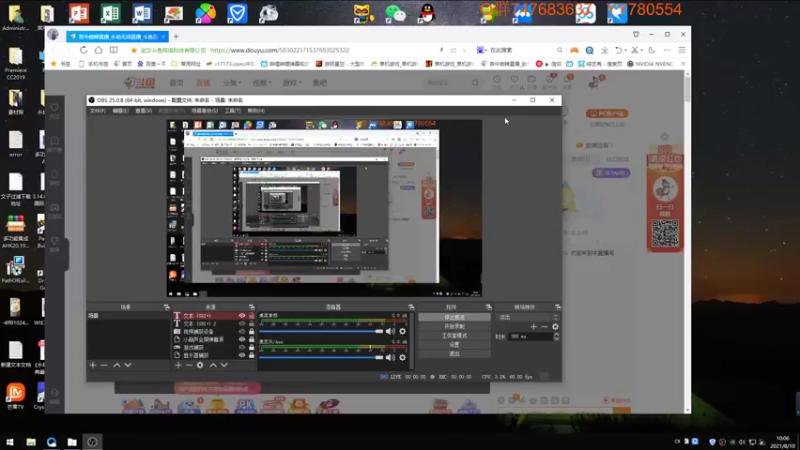Unlock the 显示器捕获 source

point(251,355)
